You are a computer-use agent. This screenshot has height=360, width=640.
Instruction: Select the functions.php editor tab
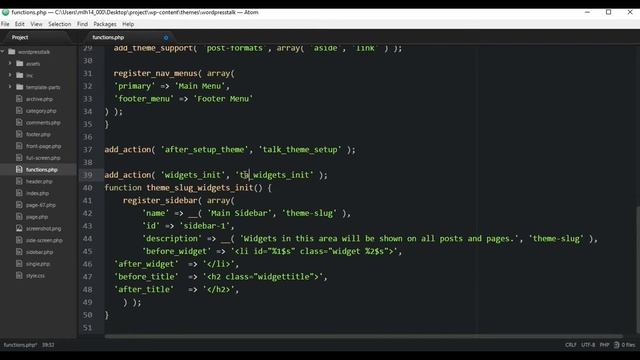tap(108, 37)
